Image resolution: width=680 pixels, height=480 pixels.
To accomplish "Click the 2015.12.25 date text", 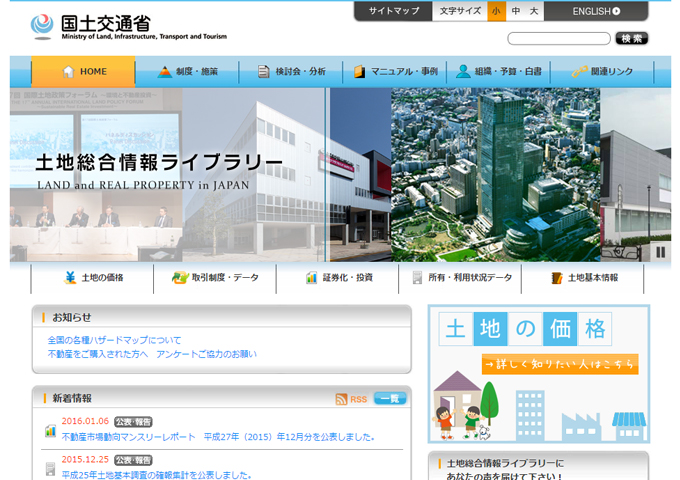I will pos(85,459).
